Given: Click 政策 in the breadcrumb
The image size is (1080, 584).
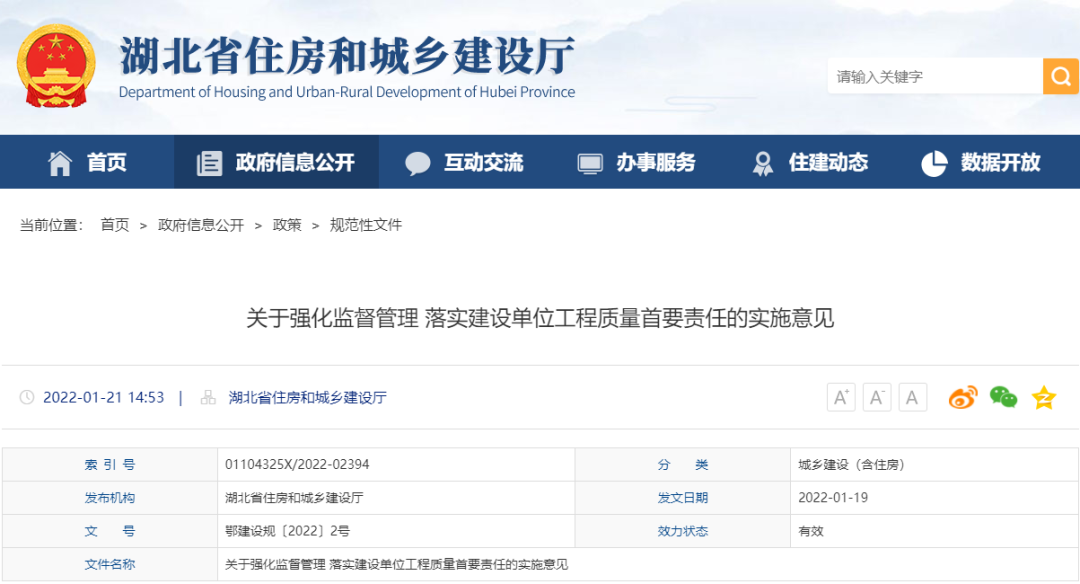Looking at the screenshot, I should click(x=287, y=225).
